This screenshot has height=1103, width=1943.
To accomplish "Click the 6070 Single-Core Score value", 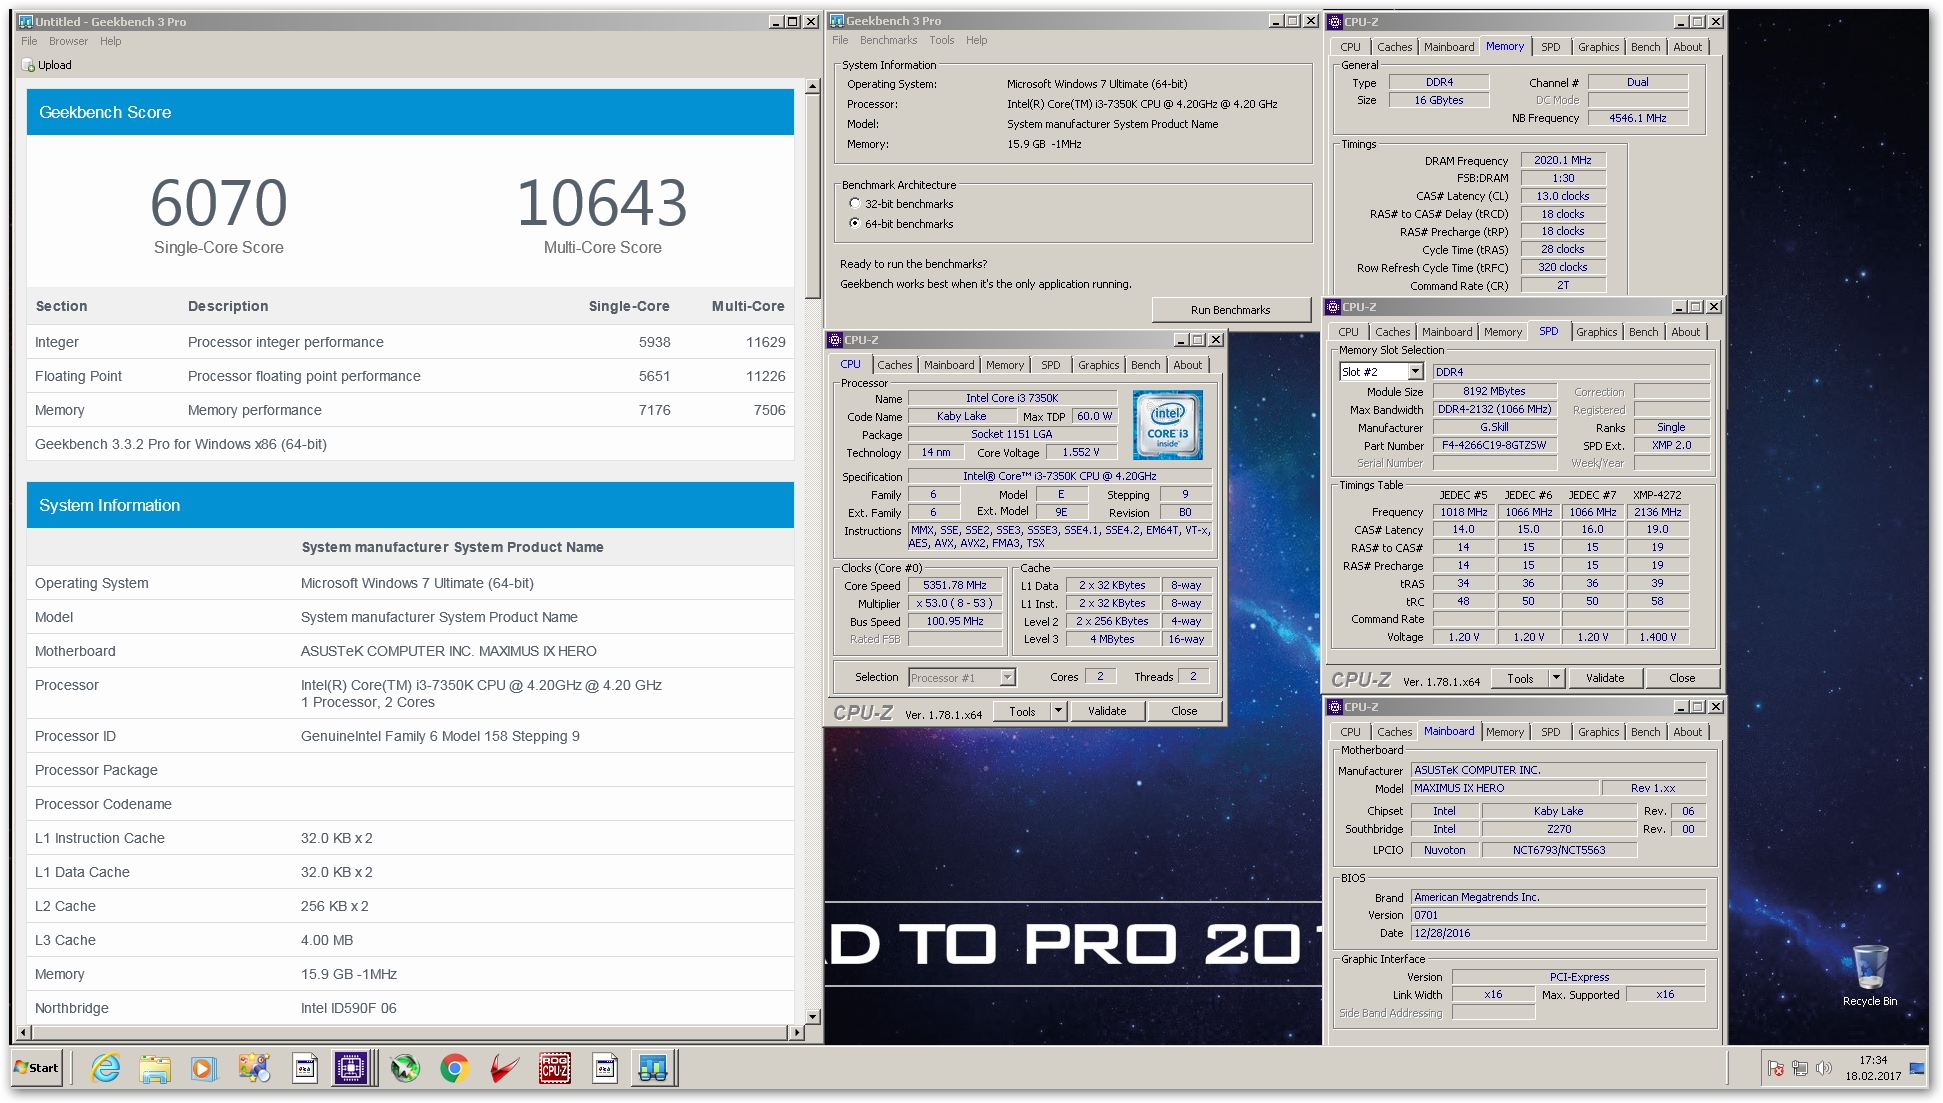I will (219, 203).
